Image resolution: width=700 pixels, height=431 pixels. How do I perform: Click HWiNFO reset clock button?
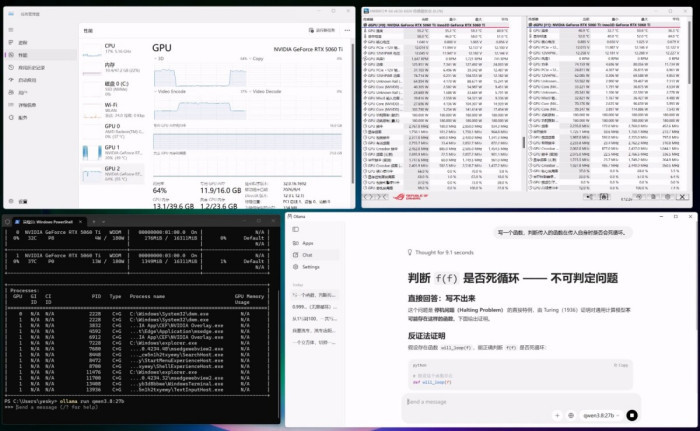pyautogui.click(x=639, y=197)
